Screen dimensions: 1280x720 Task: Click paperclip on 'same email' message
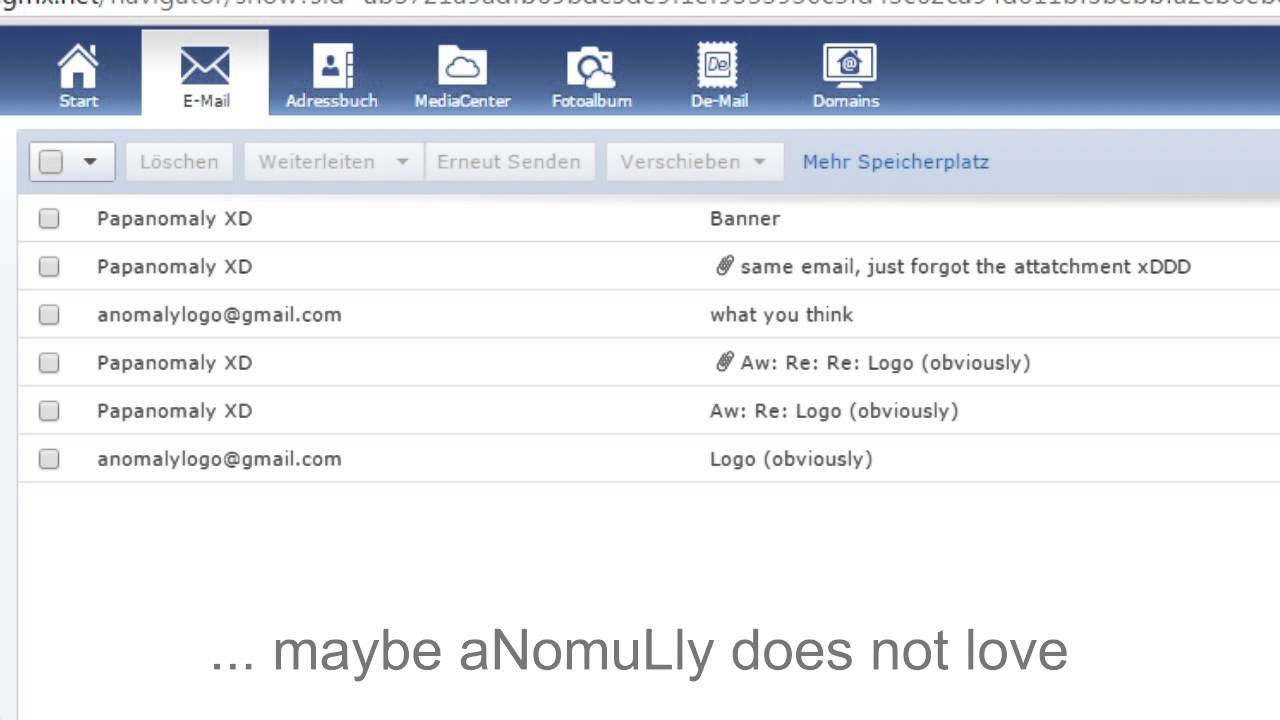(x=725, y=266)
